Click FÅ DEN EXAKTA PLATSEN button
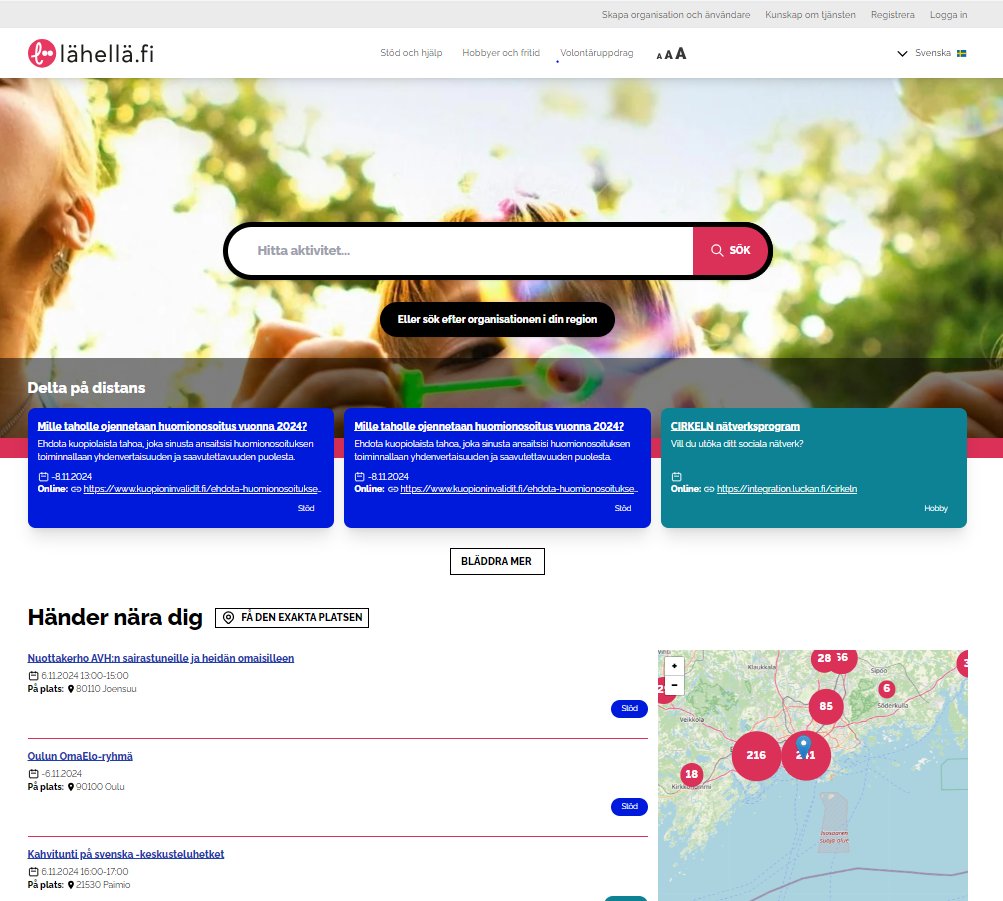 coord(291,617)
